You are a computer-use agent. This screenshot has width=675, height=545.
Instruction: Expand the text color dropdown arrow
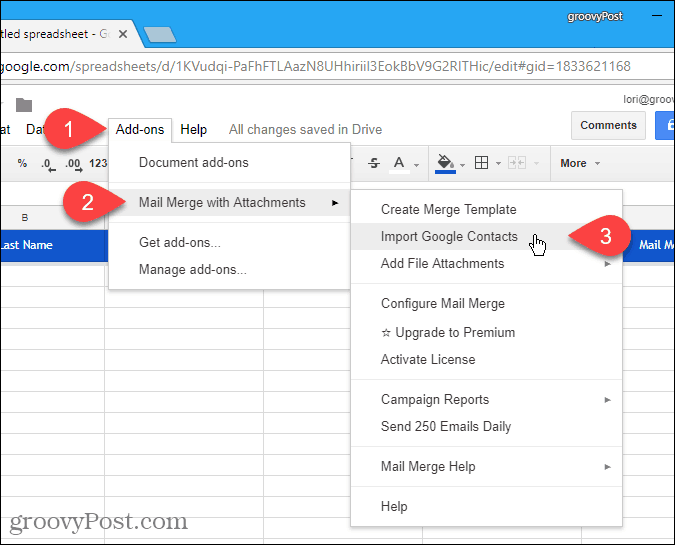point(416,165)
